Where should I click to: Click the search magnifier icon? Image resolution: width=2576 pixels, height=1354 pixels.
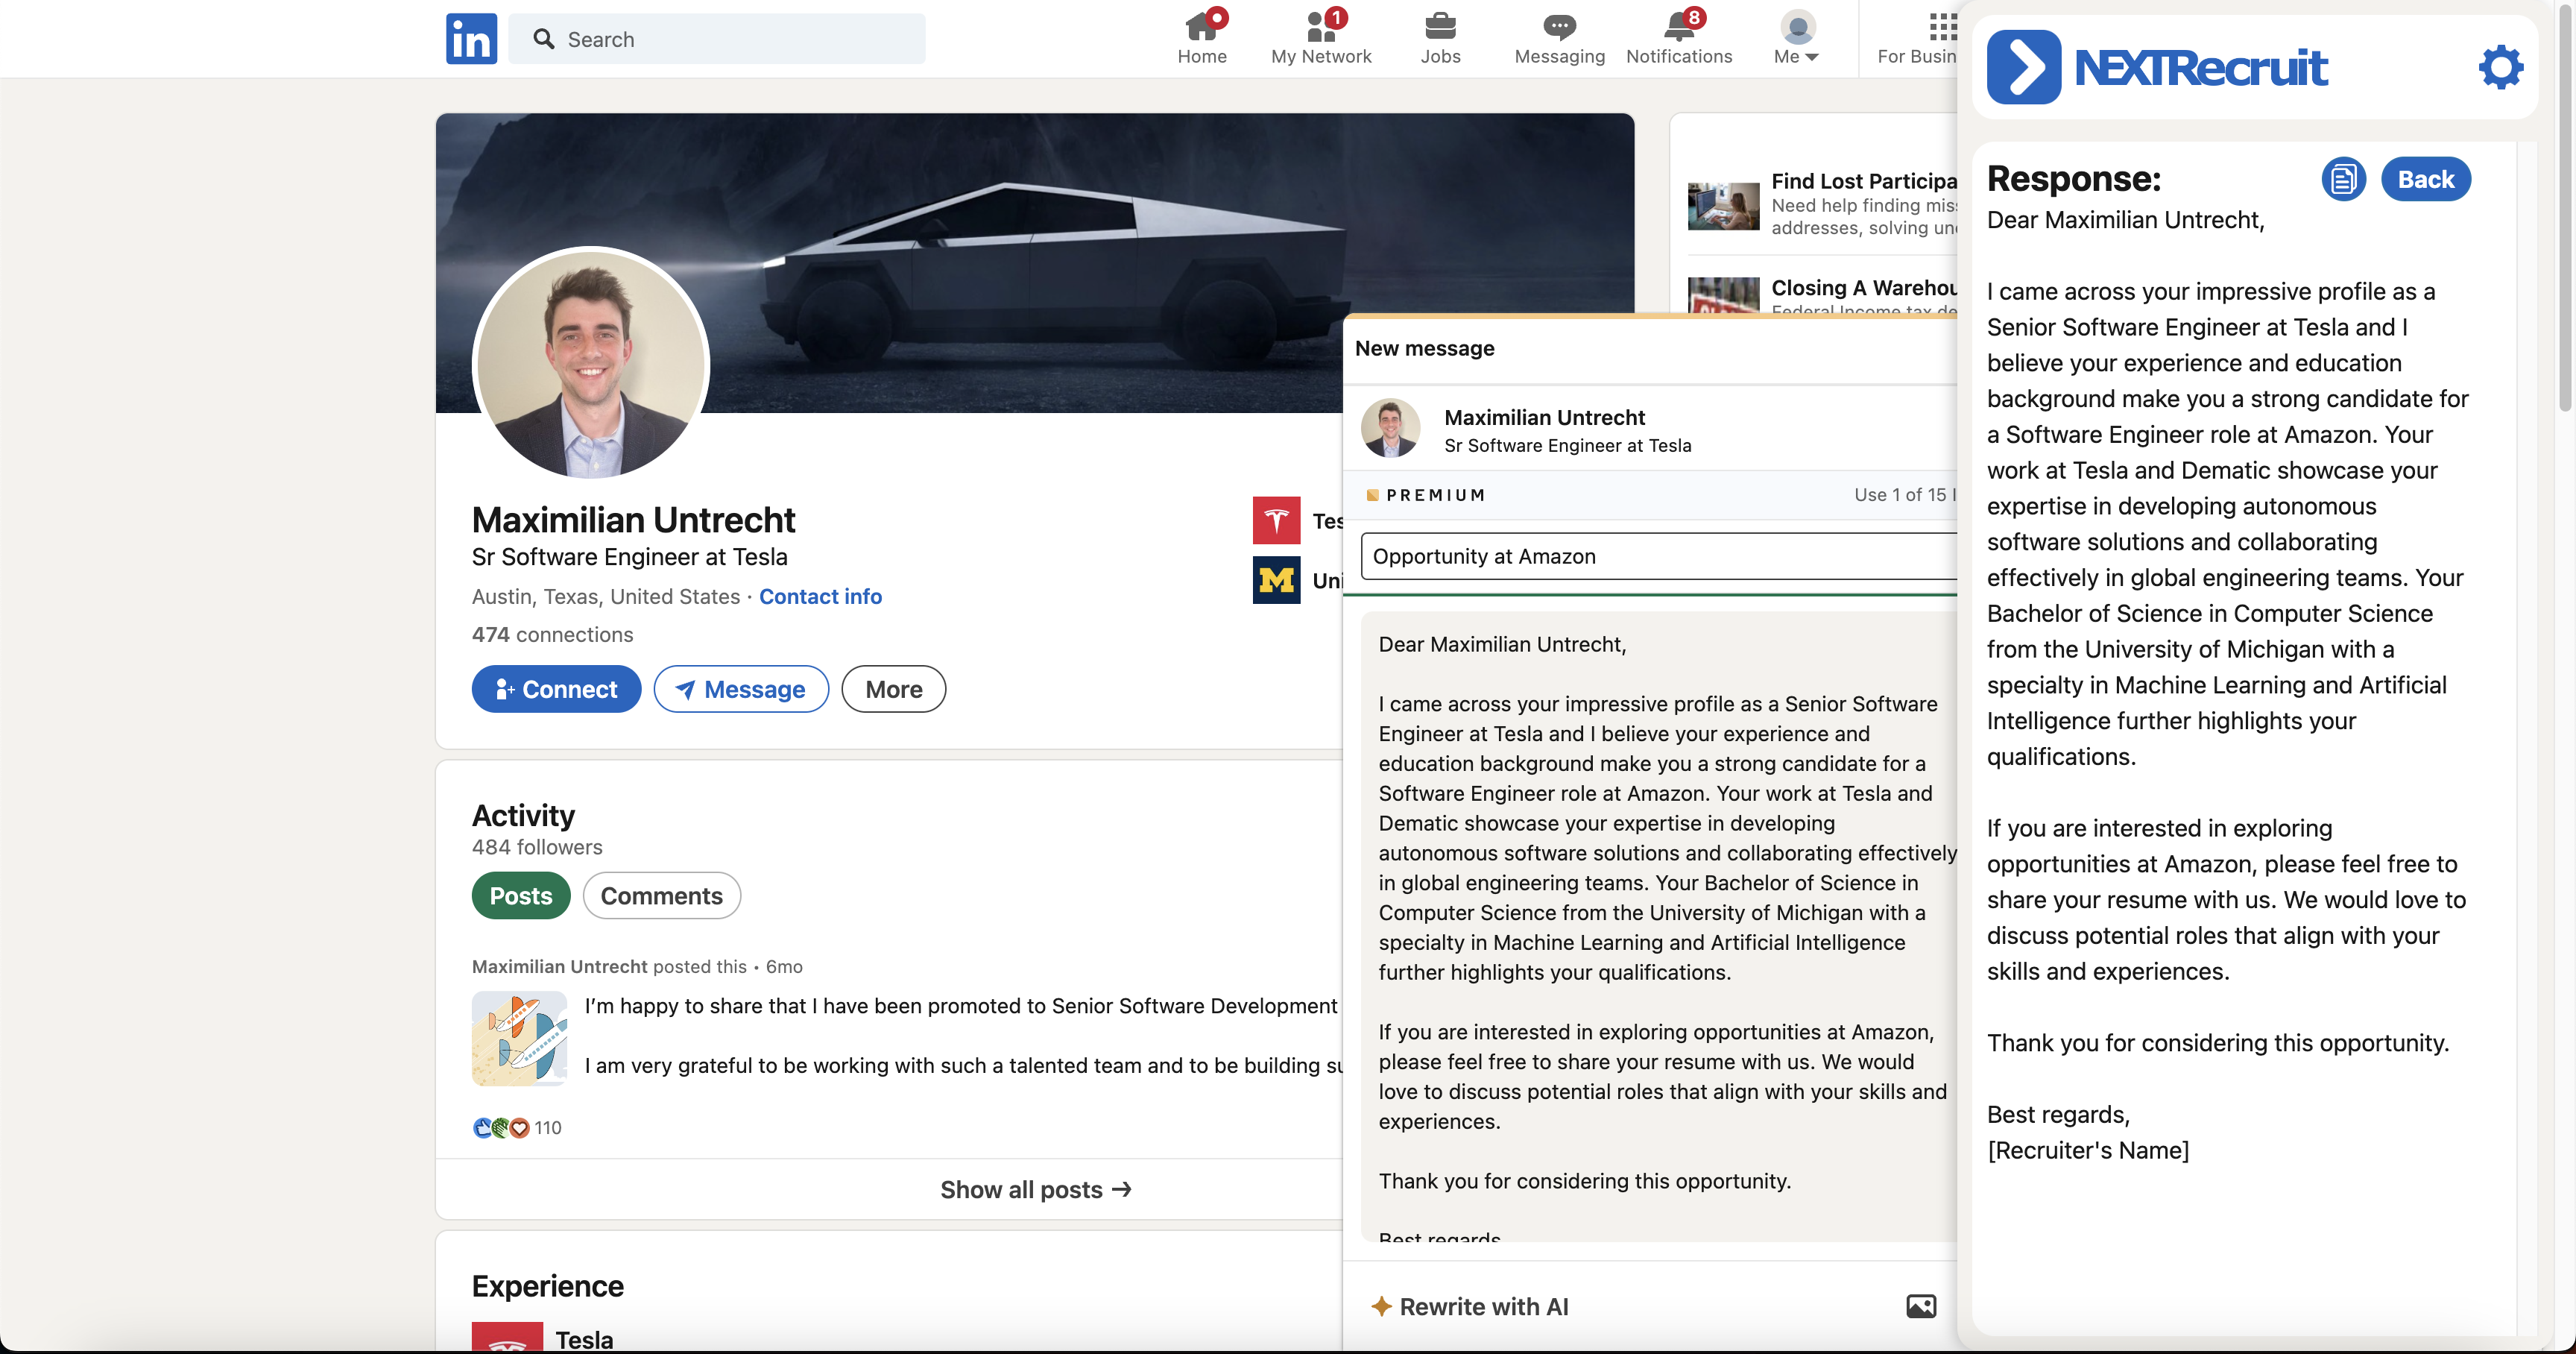coord(543,39)
